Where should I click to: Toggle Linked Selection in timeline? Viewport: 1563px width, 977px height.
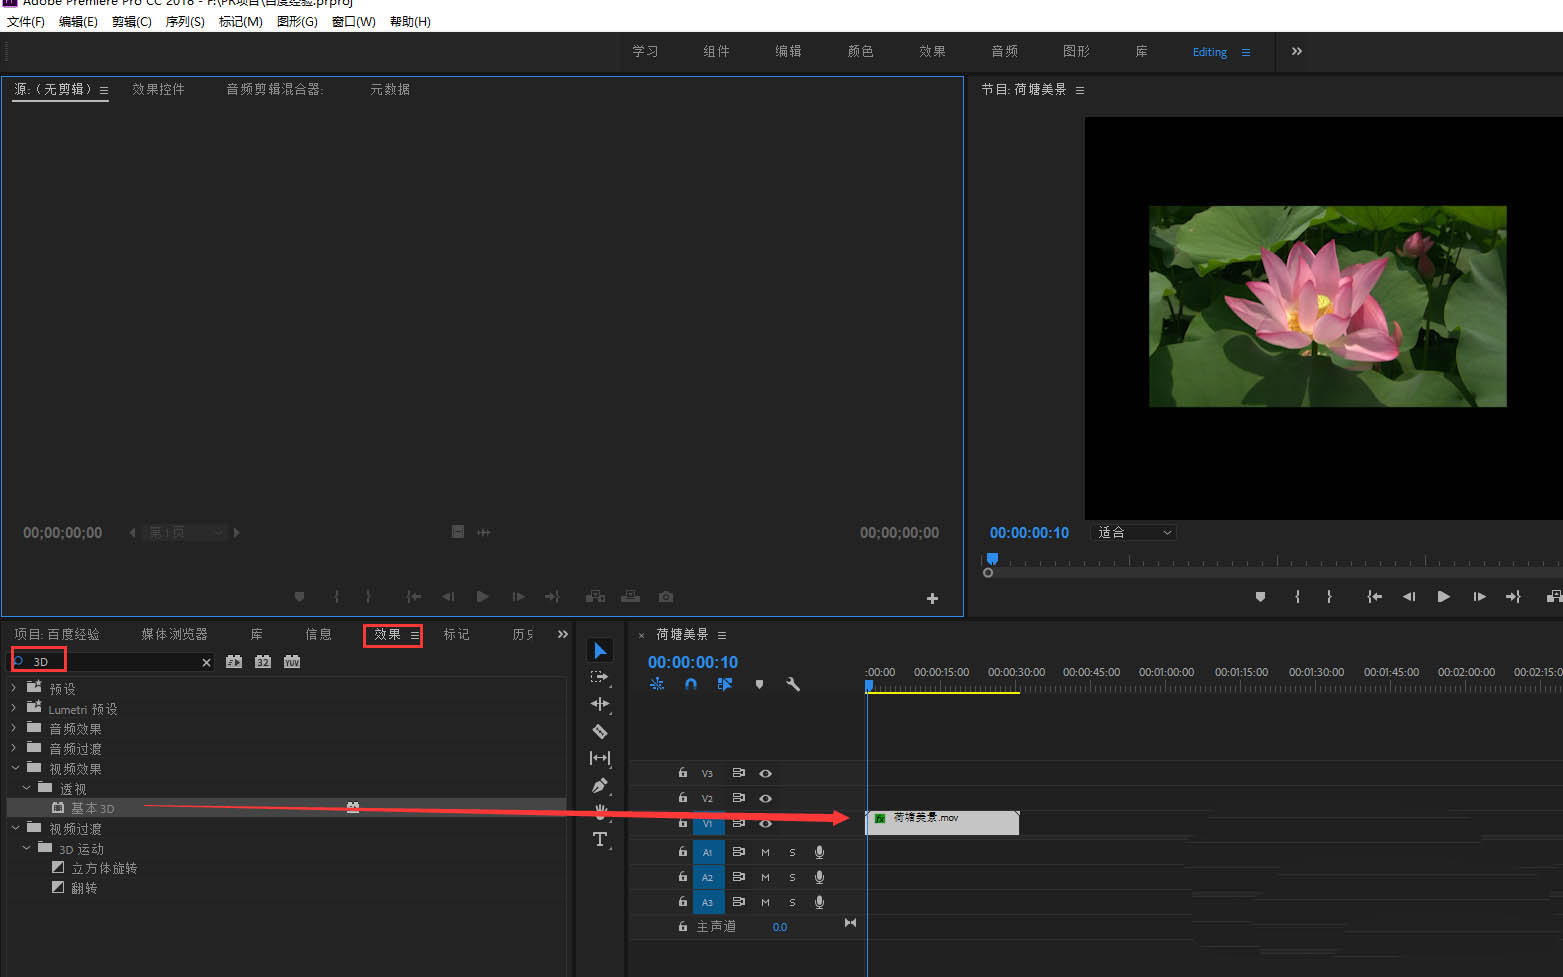click(725, 684)
